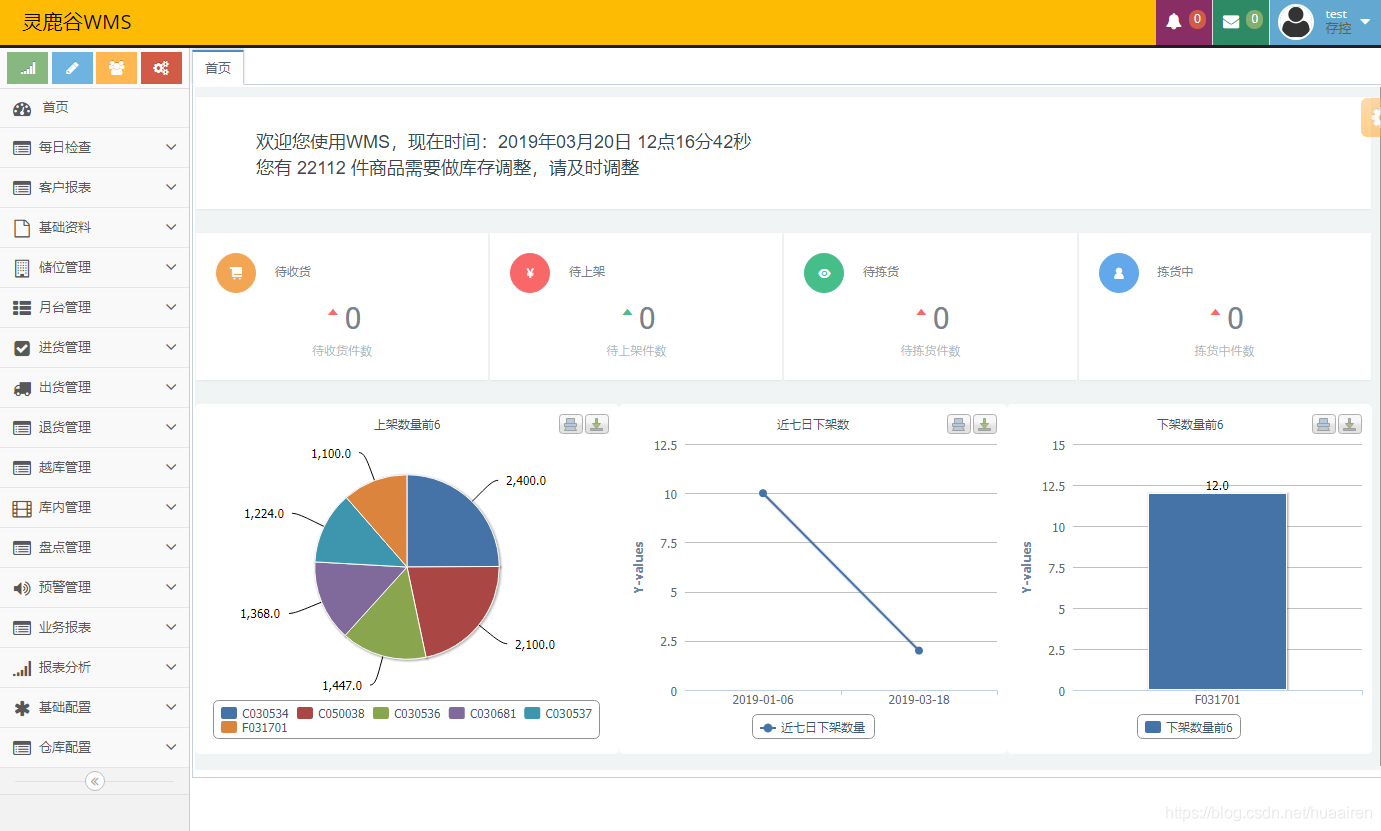This screenshot has height=831, width=1381.
Task: Print the 上架数量前6 pie chart
Action: [x=570, y=424]
